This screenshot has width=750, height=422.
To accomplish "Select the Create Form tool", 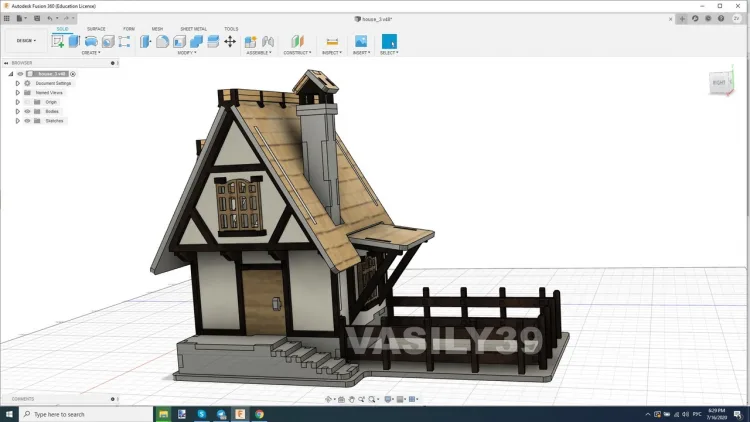I will coord(124,42).
